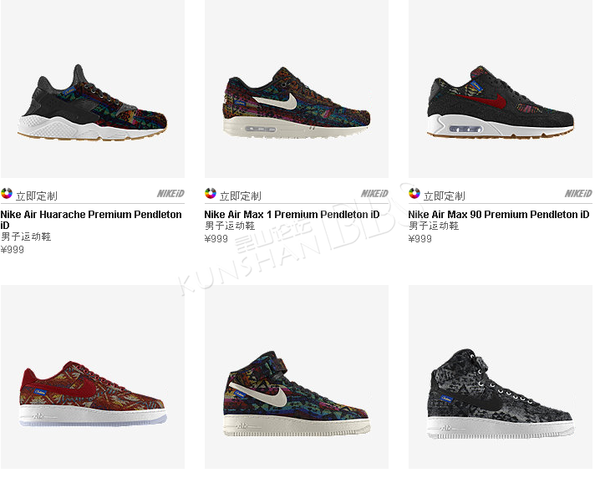
Task: Click NIKEiD logo below Air Max 90 shoe
Action: 579,194
